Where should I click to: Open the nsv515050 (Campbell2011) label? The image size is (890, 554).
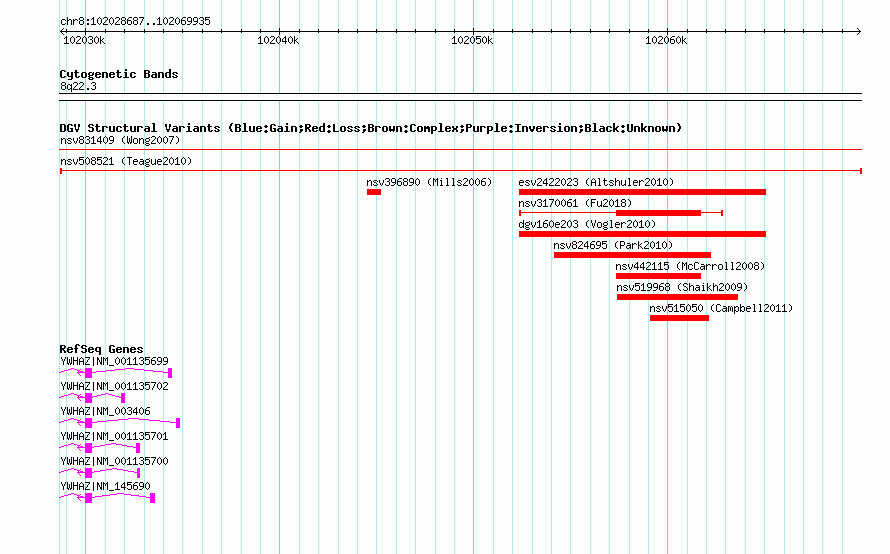(721, 308)
